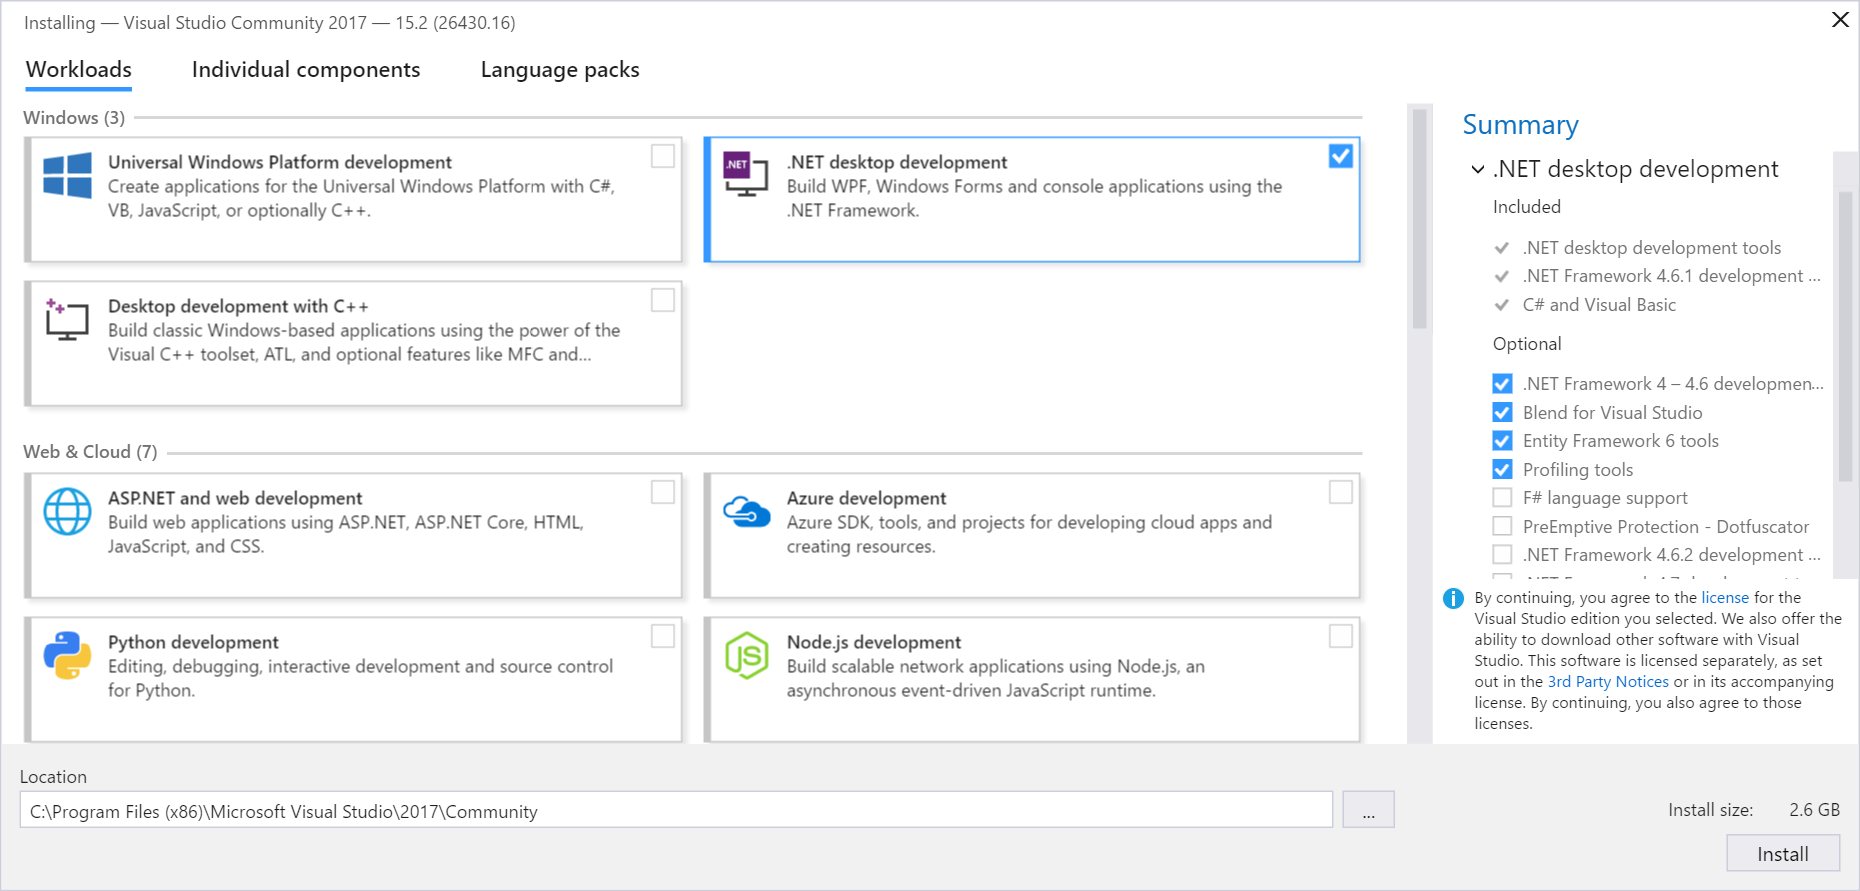
Task: Open the 3rd Party Notices link
Action: point(1607,682)
